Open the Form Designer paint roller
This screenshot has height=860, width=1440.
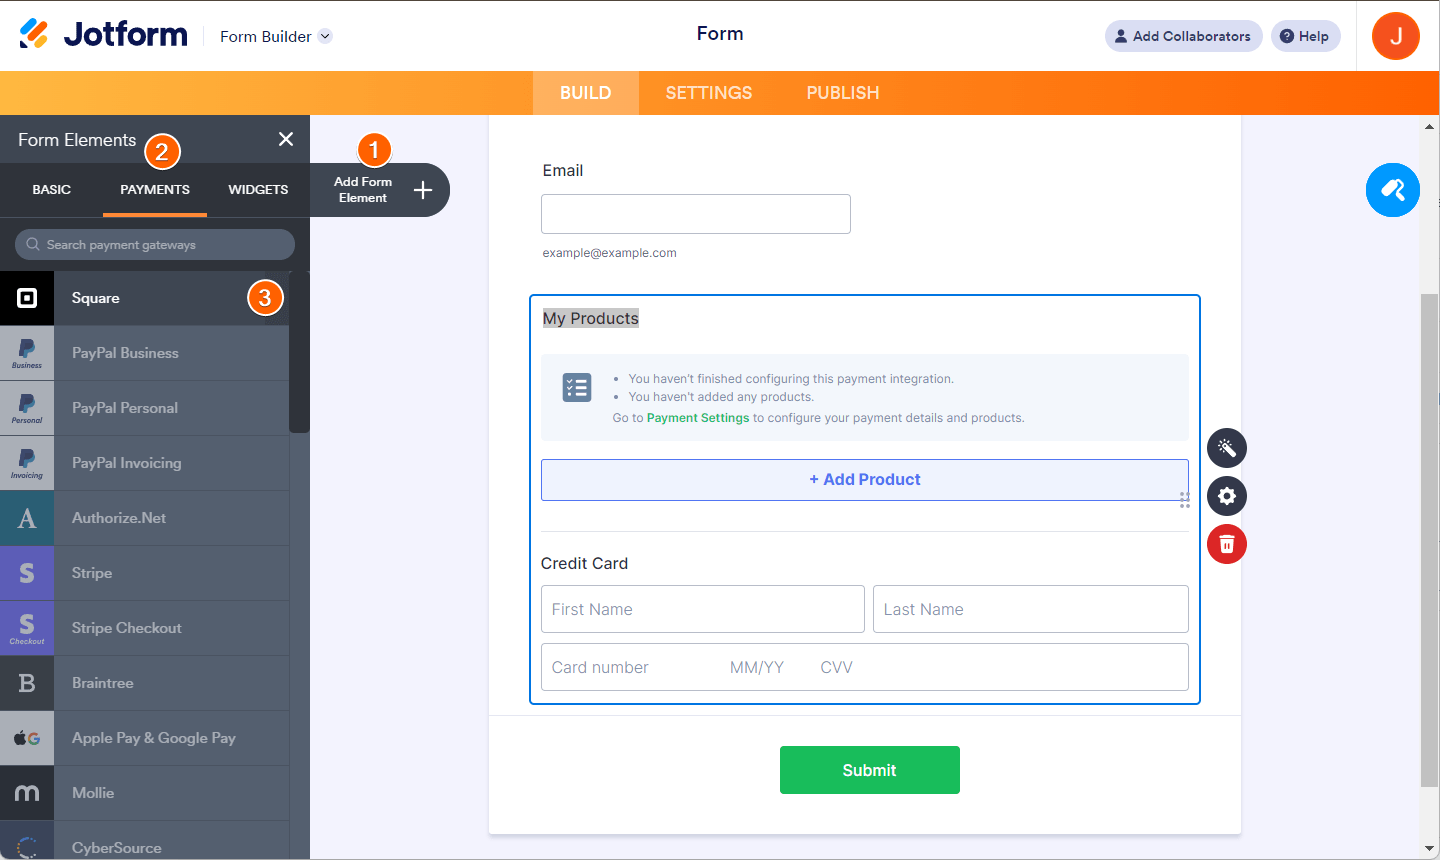(1393, 190)
